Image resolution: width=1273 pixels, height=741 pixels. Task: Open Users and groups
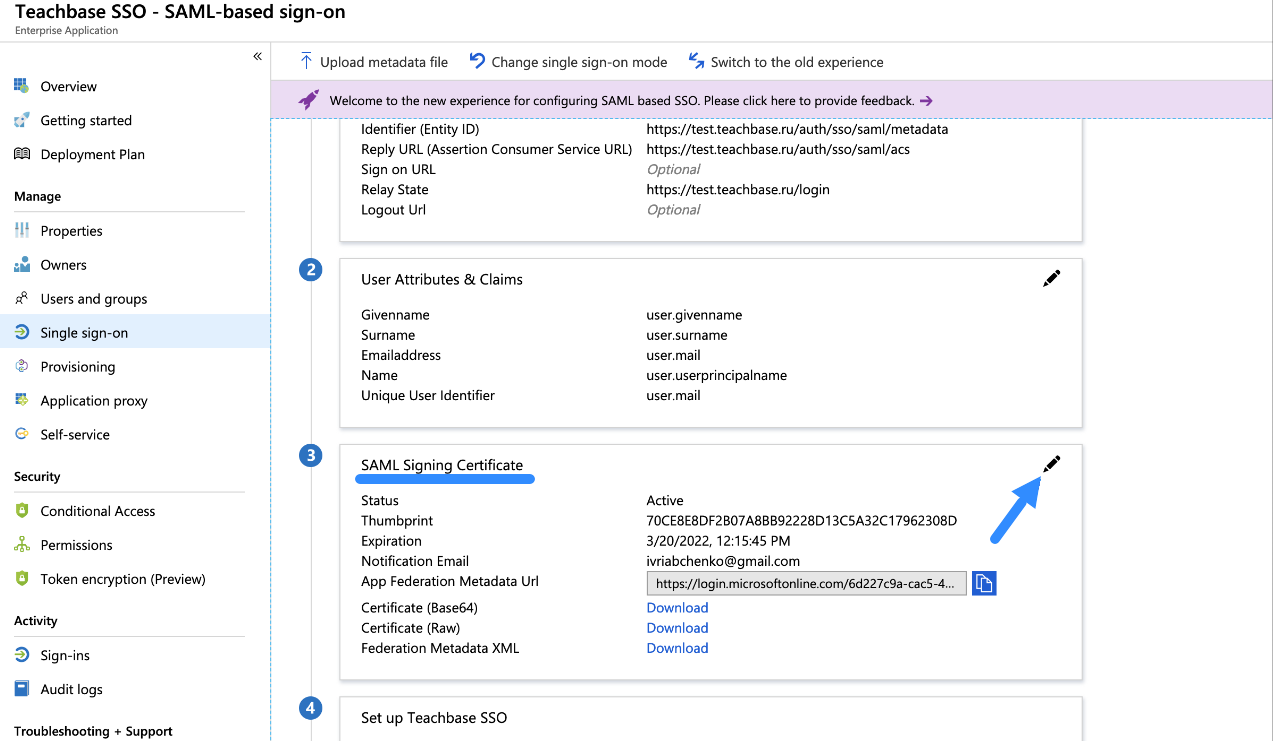[94, 298]
